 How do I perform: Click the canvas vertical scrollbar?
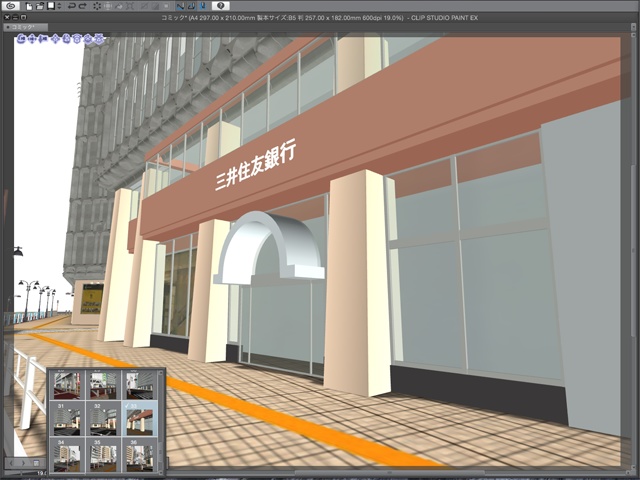pyautogui.click(x=633, y=249)
